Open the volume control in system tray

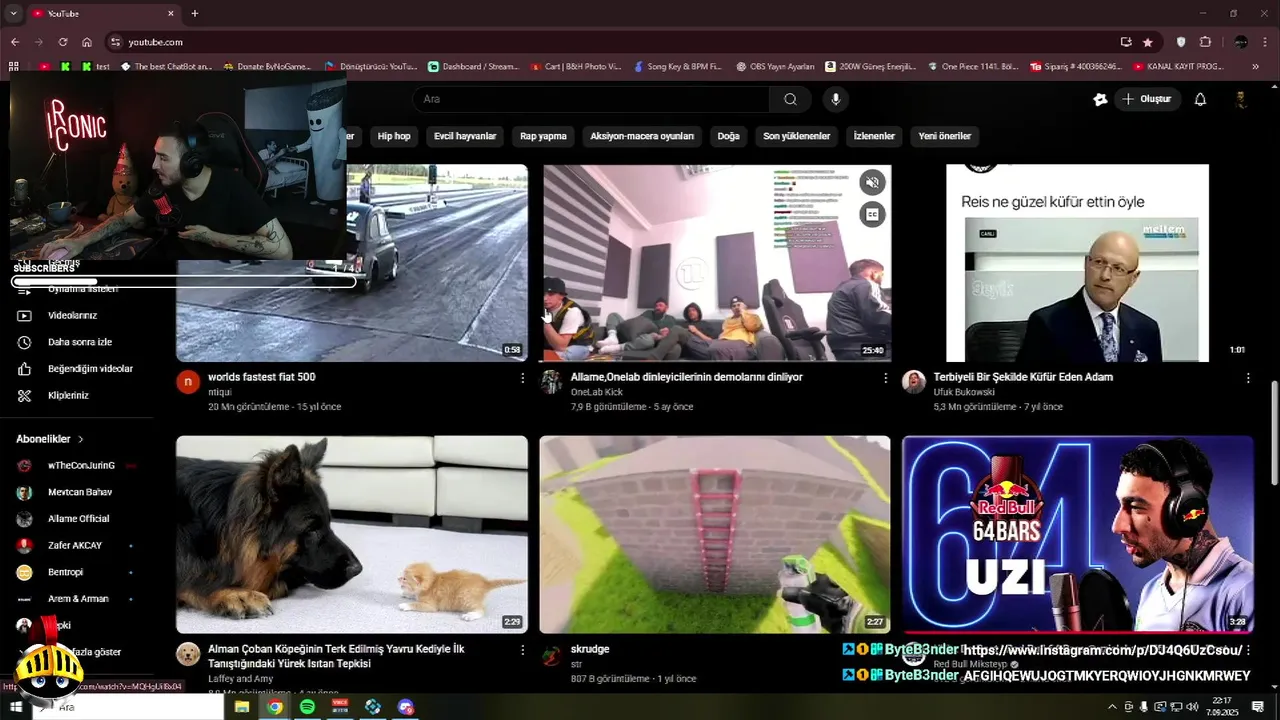tap(1194, 707)
